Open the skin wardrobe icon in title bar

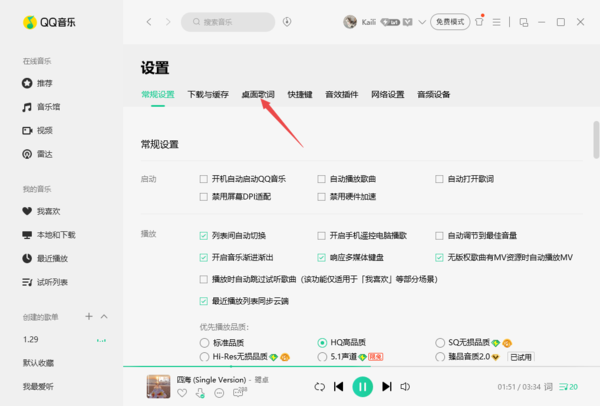[478, 21]
